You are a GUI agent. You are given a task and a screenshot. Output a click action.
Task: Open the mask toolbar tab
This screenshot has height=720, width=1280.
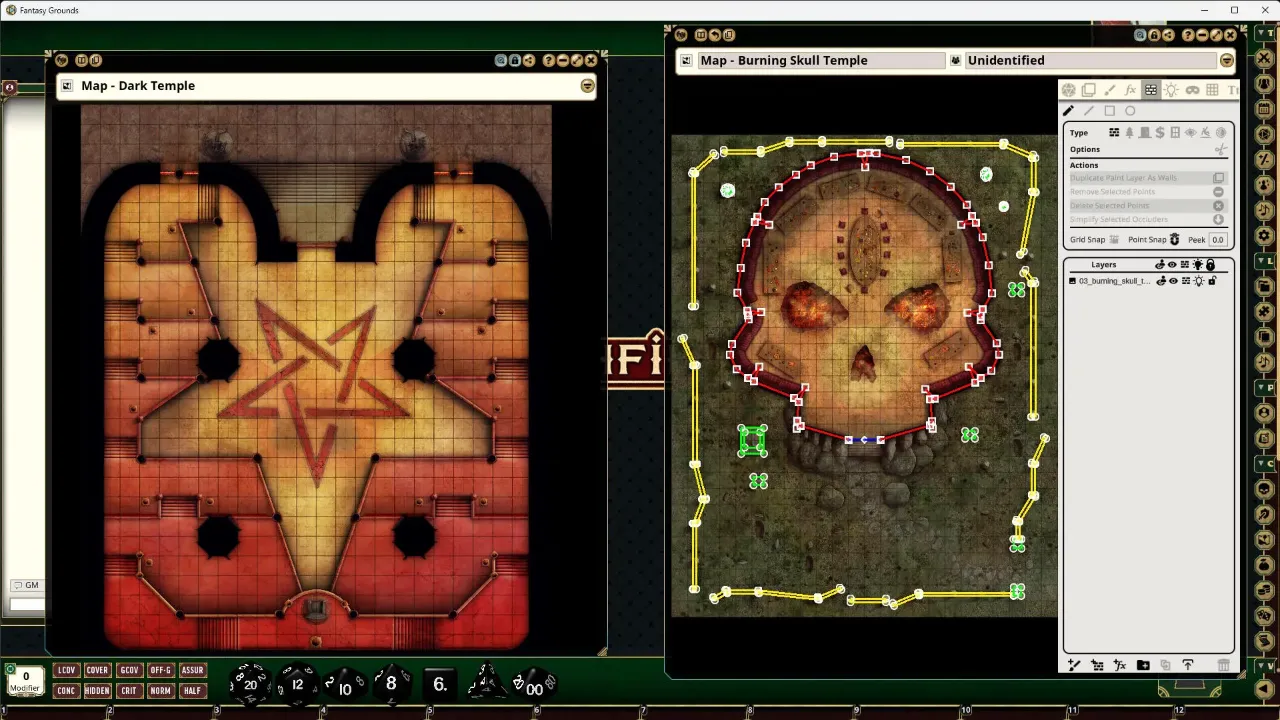coord(1192,90)
